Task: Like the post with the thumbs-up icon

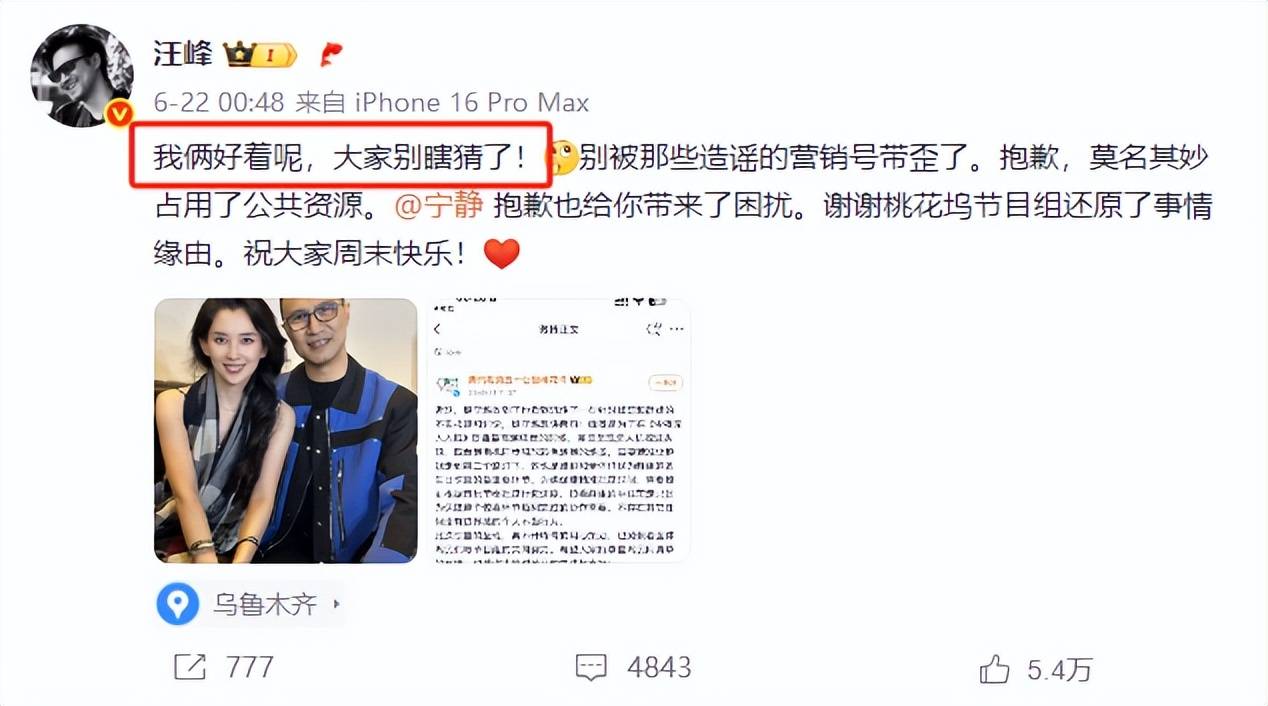Action: 994,668
